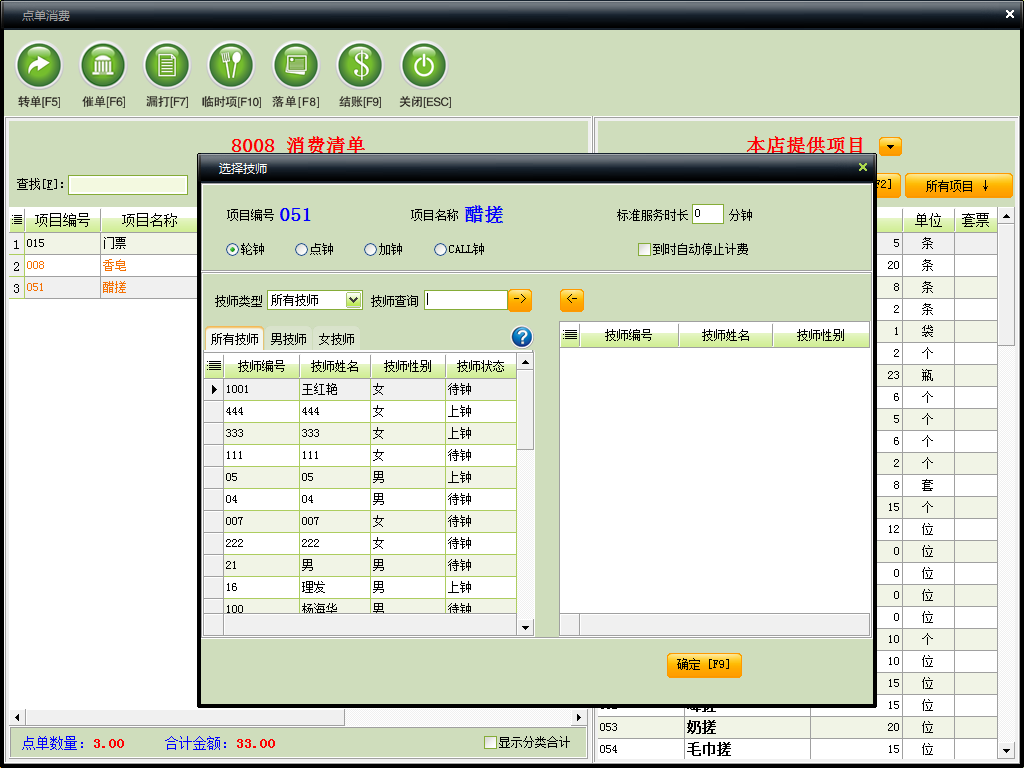Image resolution: width=1024 pixels, height=768 pixels.
Task: Click the technician list scroll up arrow
Action: [525, 361]
